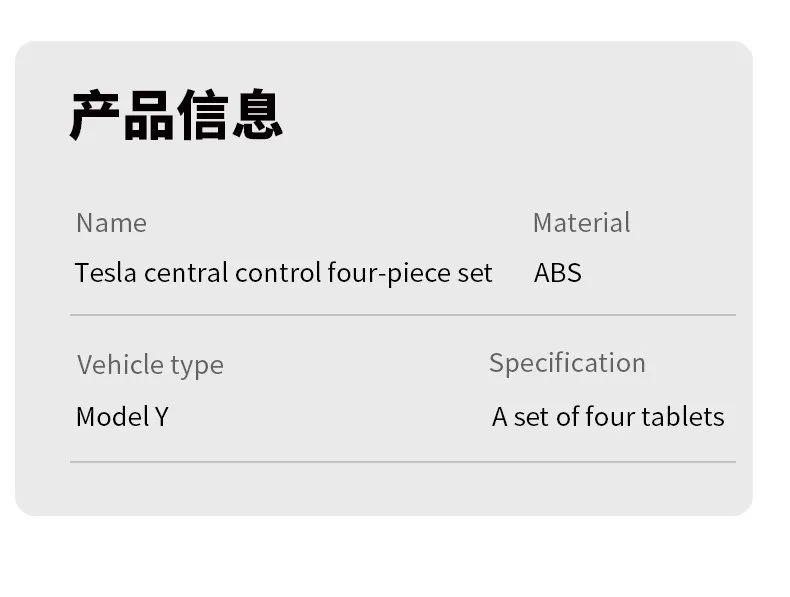Select the Material field label
Viewport: 790px width, 597px height.
point(581,223)
